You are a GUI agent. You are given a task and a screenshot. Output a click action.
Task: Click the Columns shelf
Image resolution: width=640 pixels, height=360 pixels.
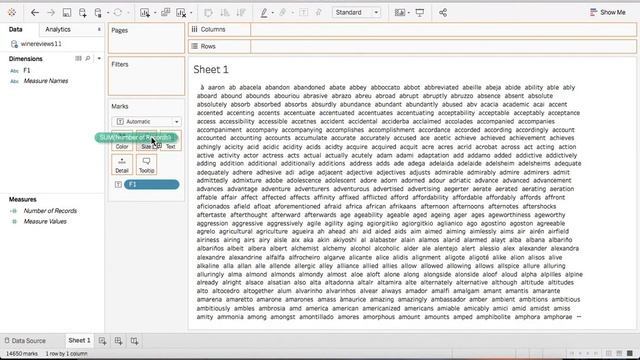[412, 29]
